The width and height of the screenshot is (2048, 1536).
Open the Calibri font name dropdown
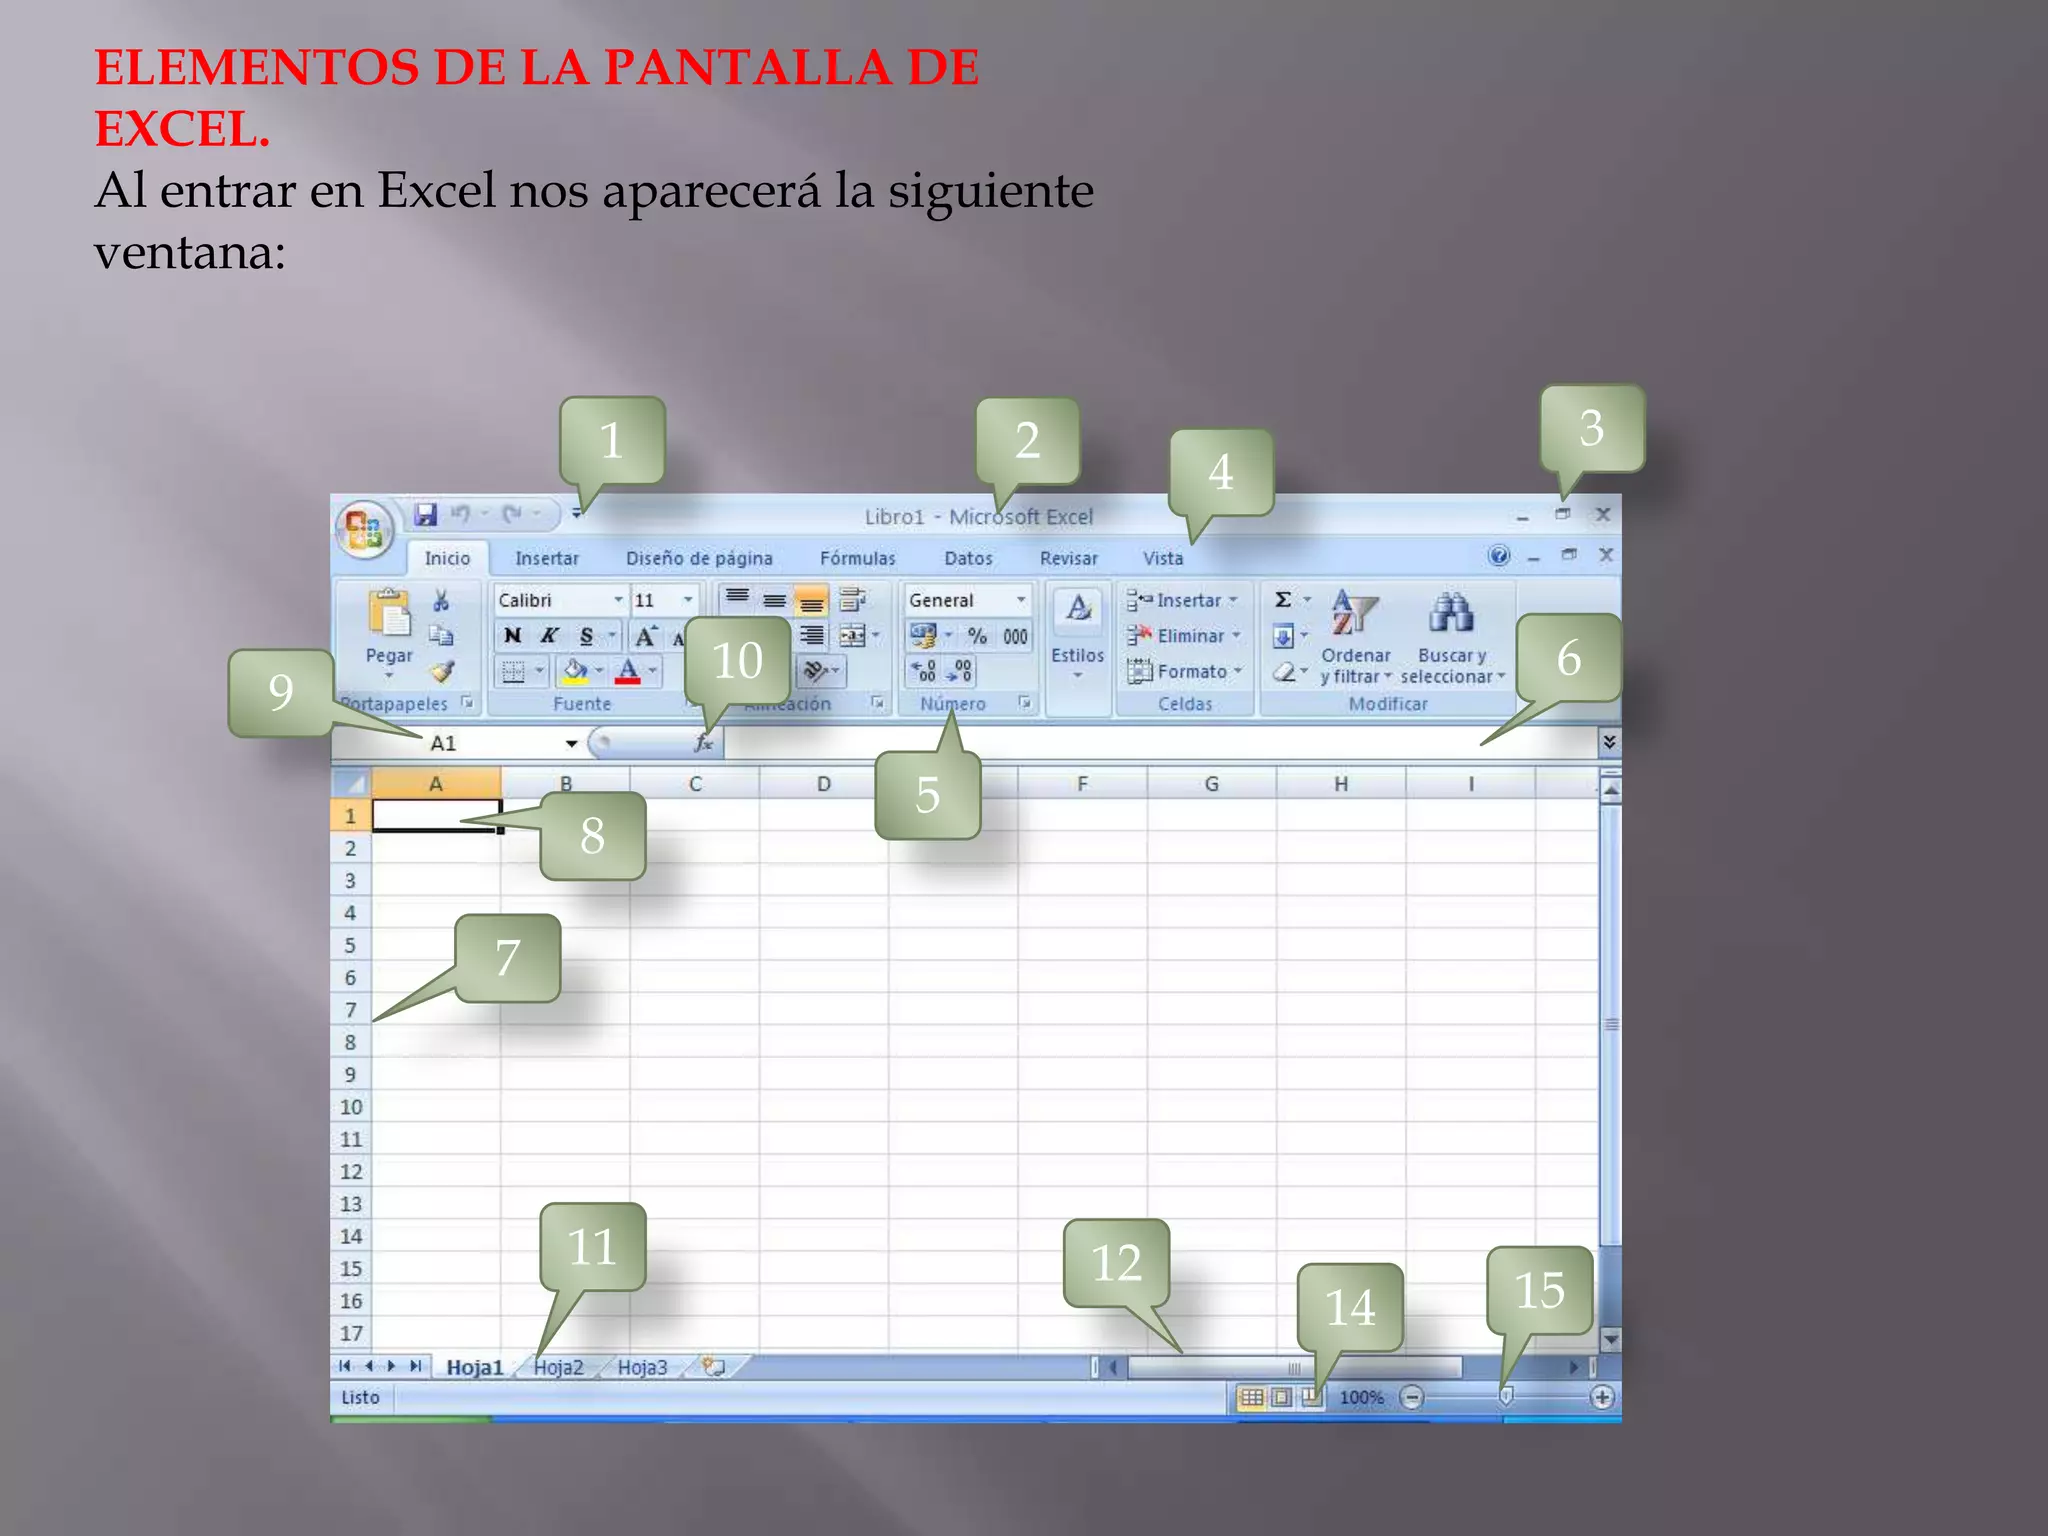click(x=618, y=600)
